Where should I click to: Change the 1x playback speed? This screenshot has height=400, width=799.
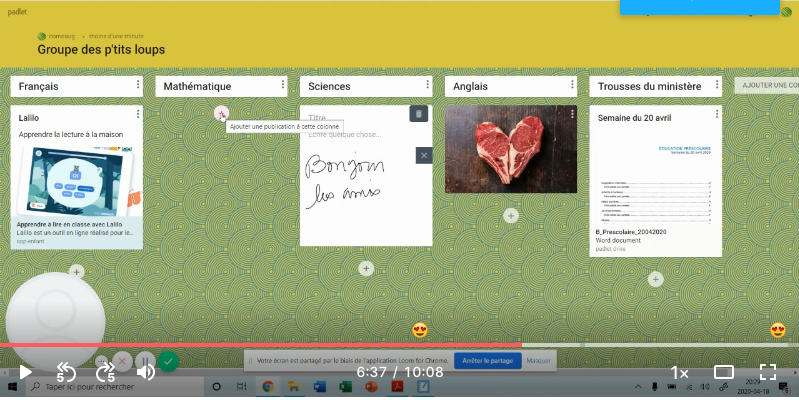point(679,373)
